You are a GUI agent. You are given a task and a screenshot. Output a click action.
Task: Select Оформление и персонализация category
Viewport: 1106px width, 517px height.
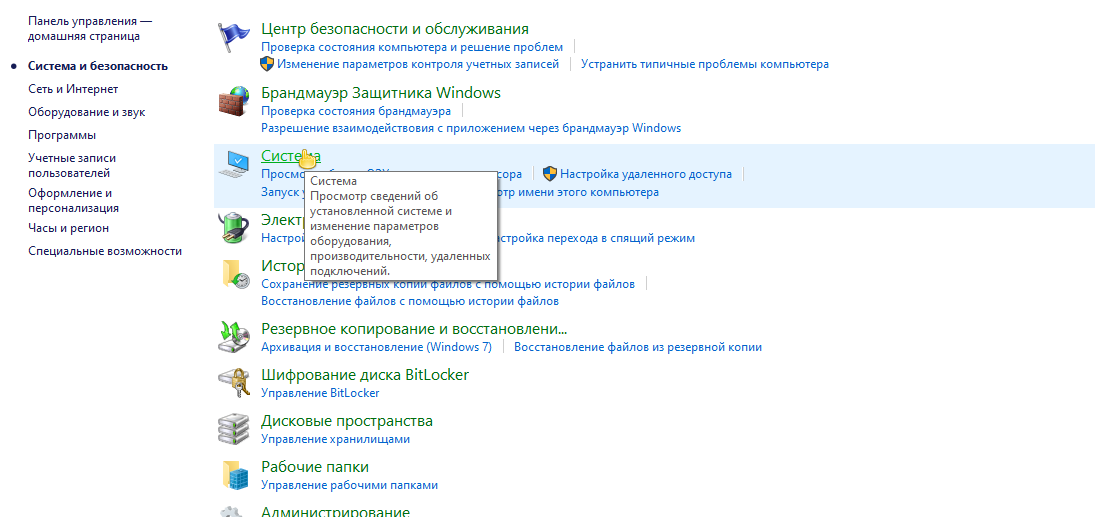[73, 201]
